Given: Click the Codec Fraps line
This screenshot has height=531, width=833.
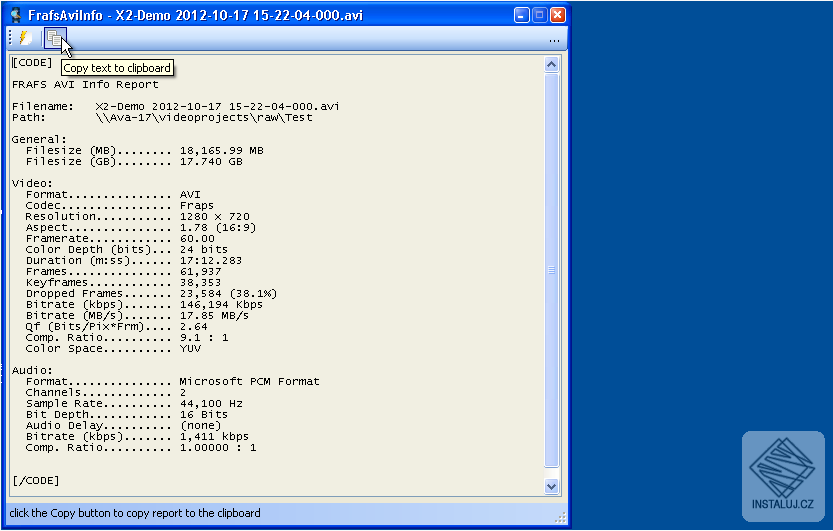Looking at the screenshot, I should click(120, 205).
